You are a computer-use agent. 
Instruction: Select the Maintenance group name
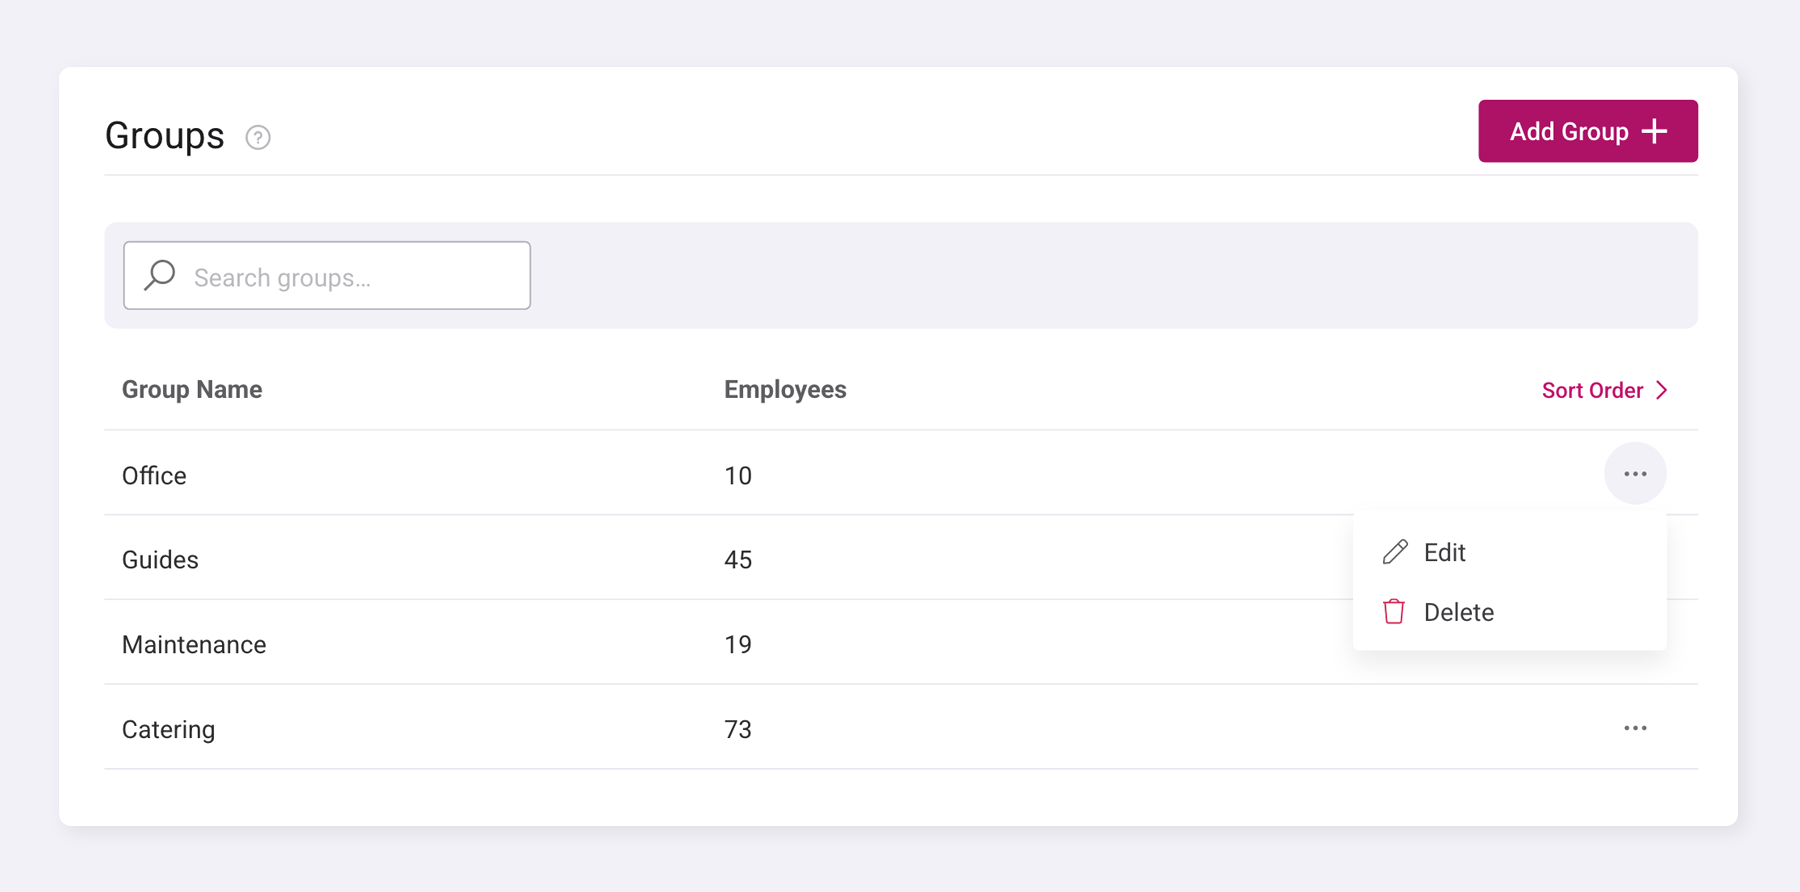point(194,645)
